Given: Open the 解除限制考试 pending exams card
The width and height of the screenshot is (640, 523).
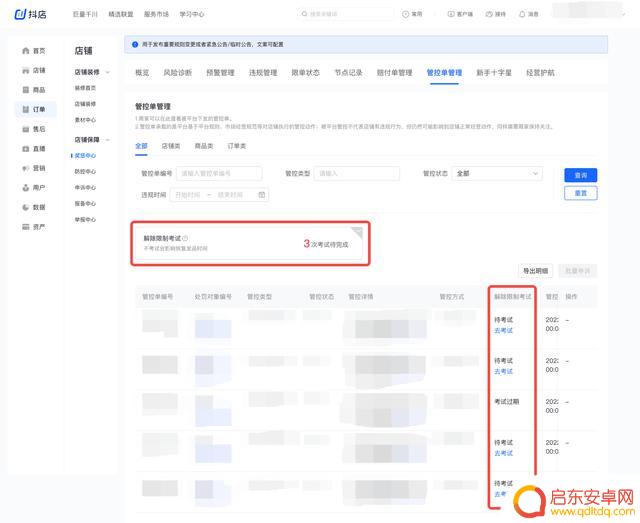Looking at the screenshot, I should tap(247, 243).
